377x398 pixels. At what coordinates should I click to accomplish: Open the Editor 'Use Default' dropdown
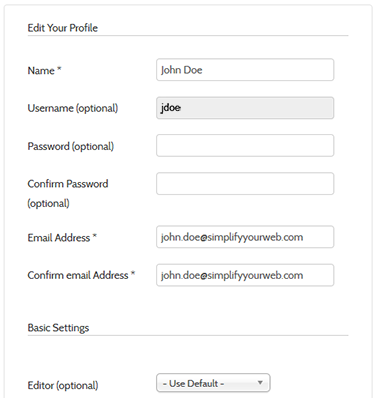click(213, 383)
